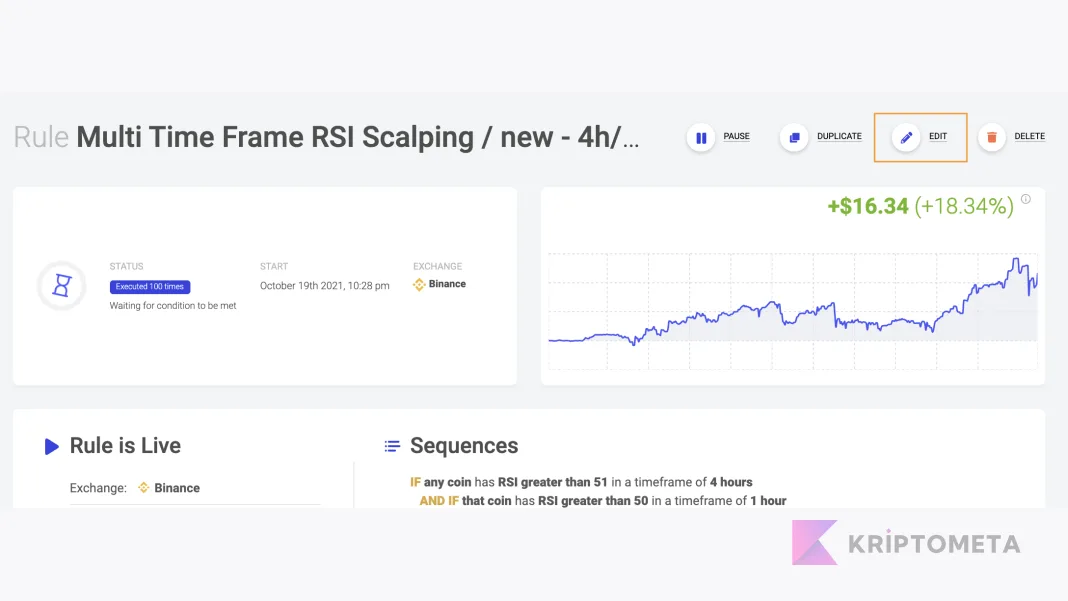
Task: Click the Binance logo under Exchange
Action: 419,284
